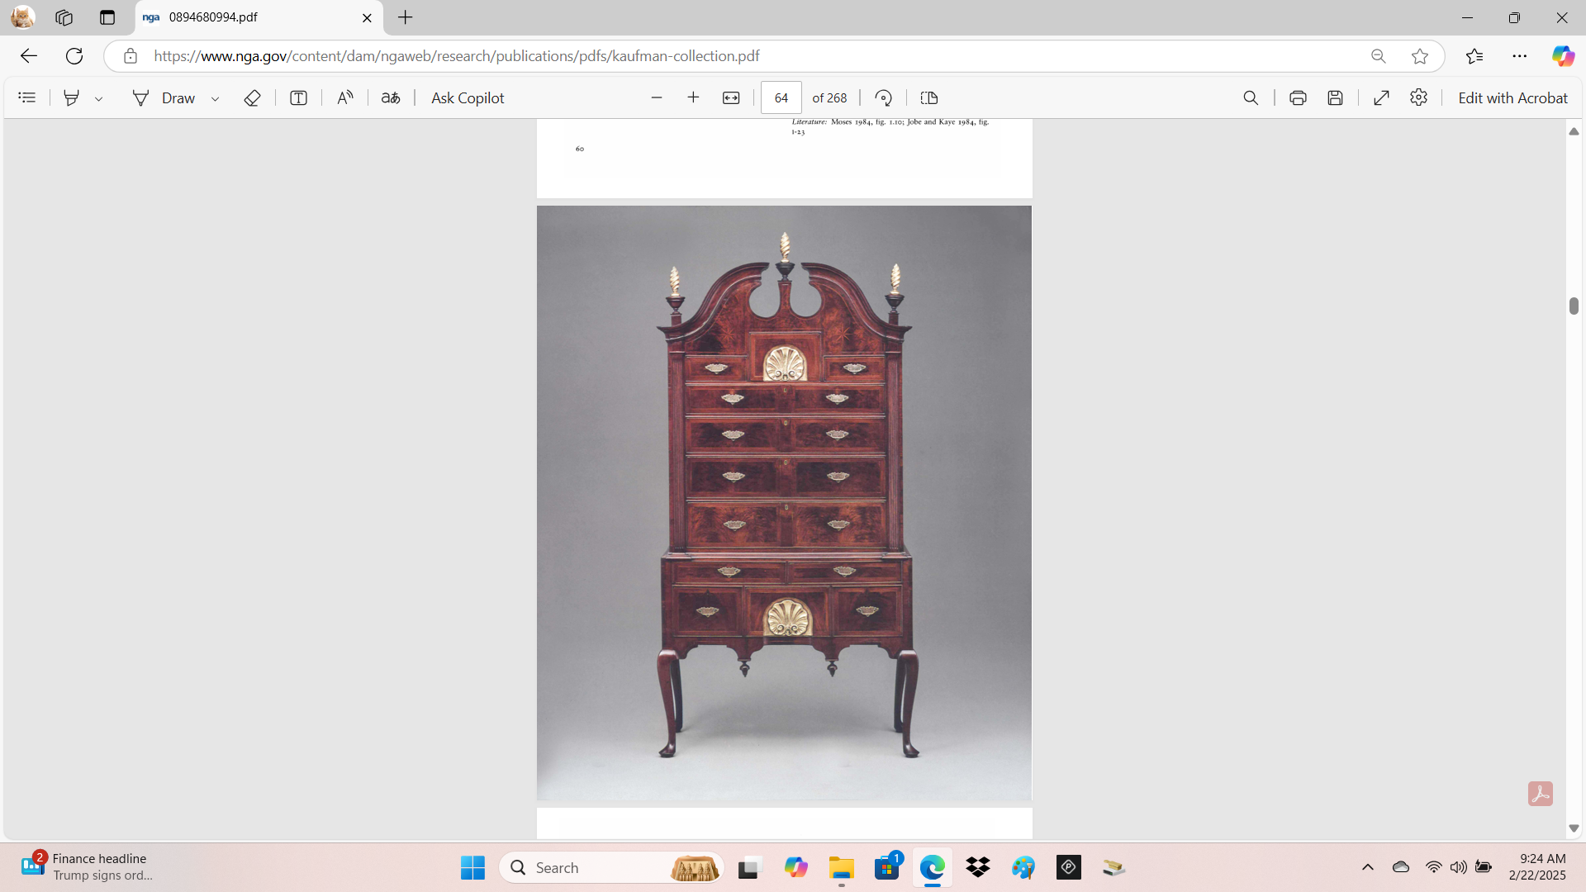
Task: Open the Translate tool
Action: [391, 98]
